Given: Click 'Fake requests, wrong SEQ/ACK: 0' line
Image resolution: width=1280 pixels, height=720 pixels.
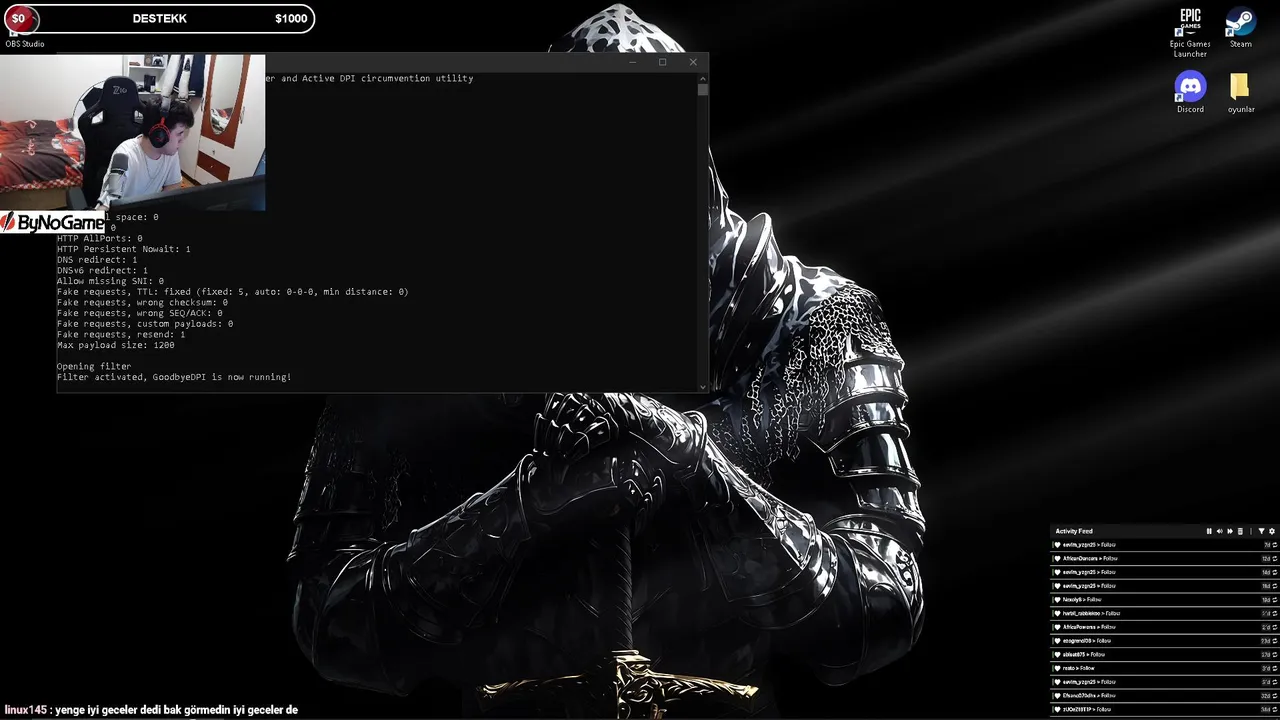Looking at the screenshot, I should click(x=139, y=313).
